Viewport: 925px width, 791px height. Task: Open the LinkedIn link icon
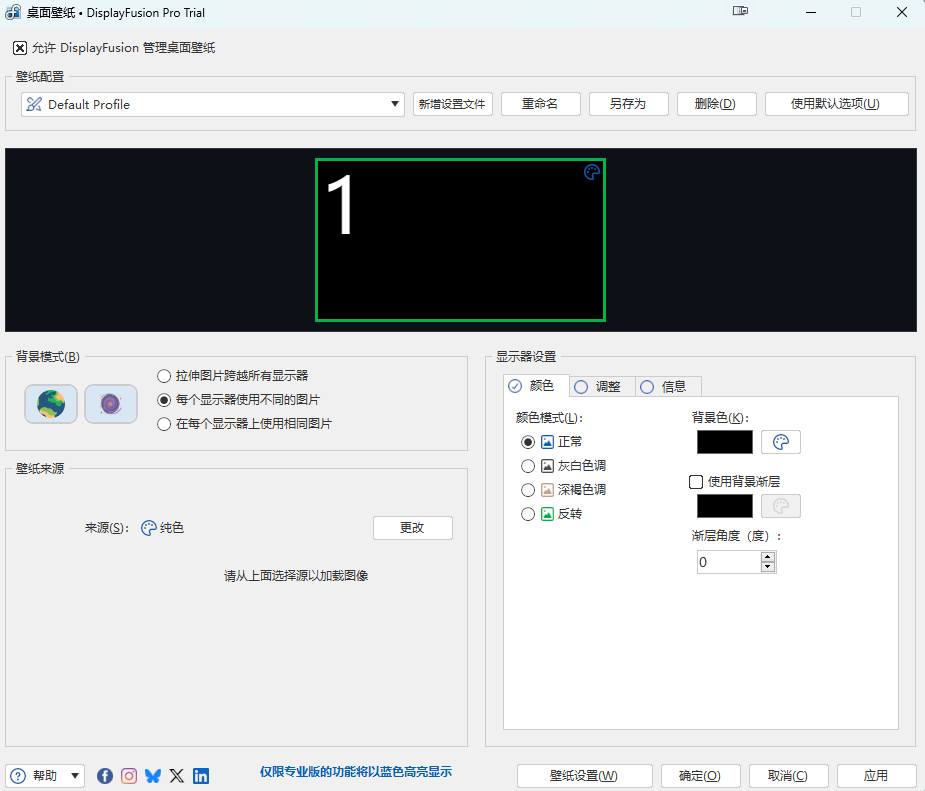pos(201,775)
